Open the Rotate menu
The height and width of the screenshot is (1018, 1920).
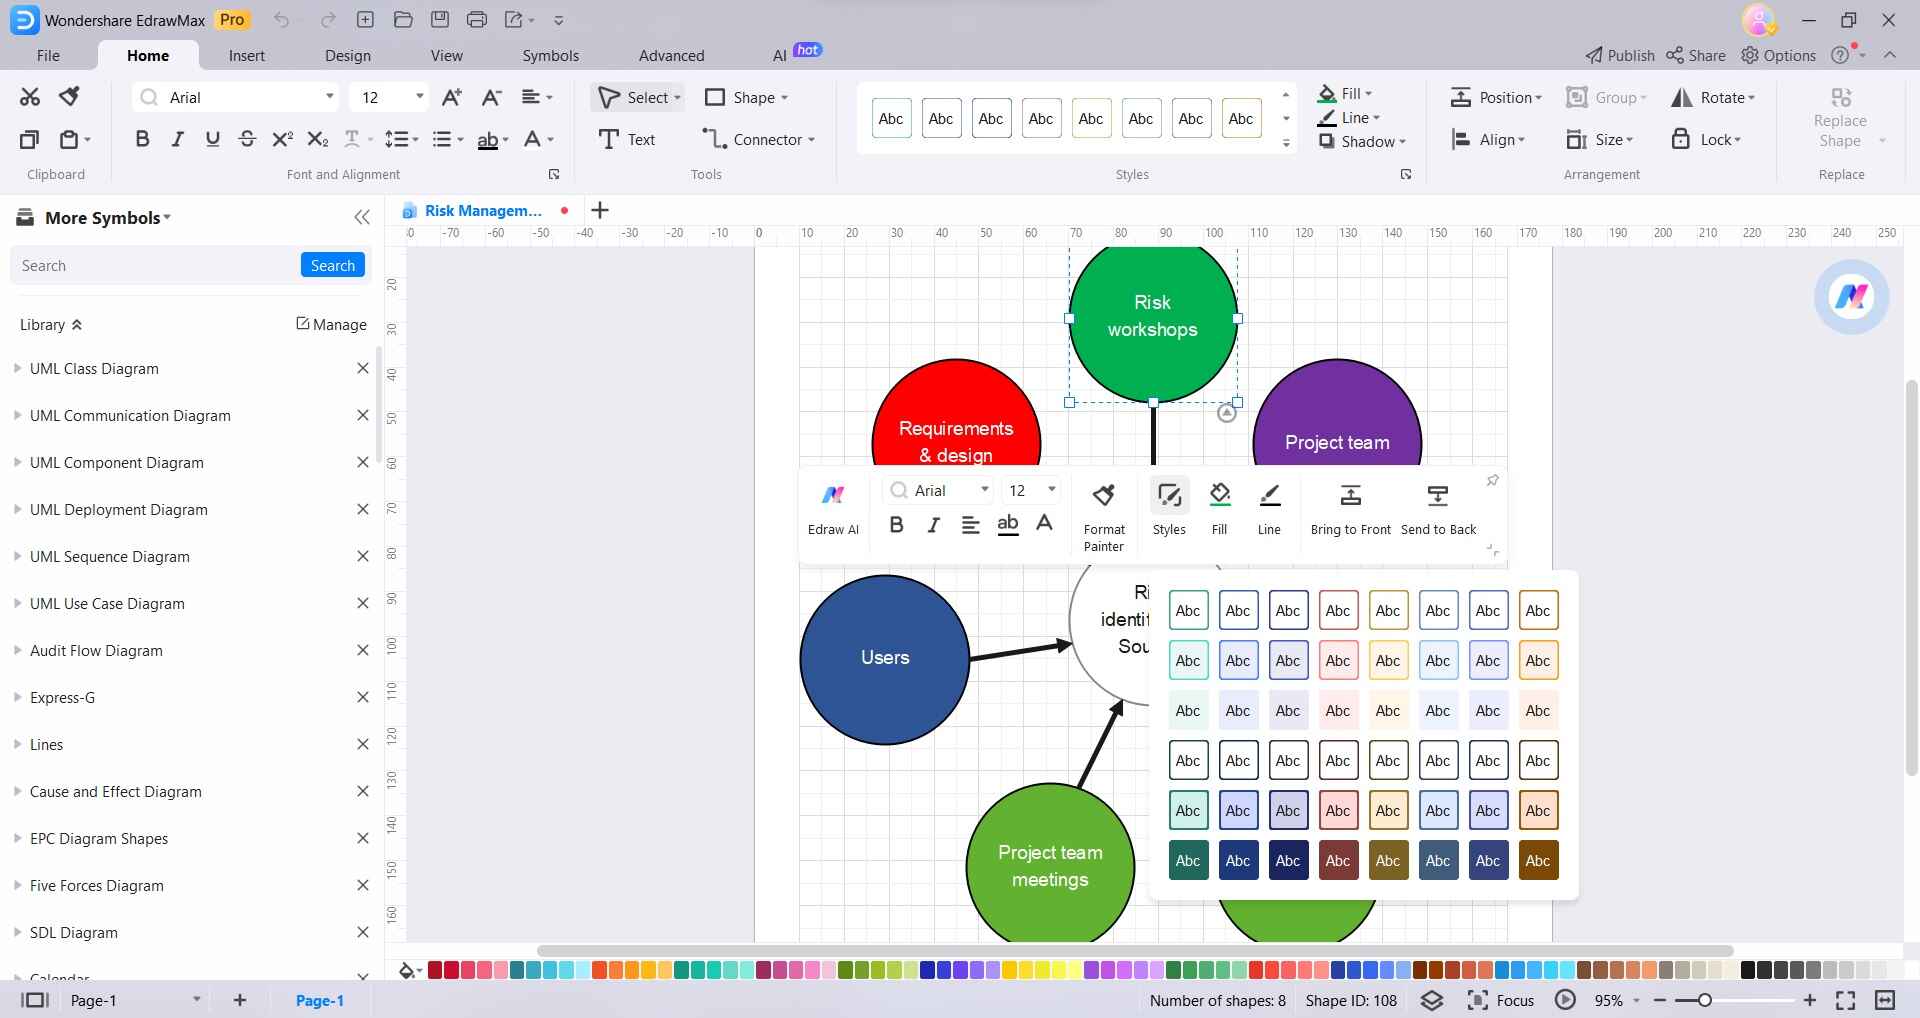click(1713, 97)
